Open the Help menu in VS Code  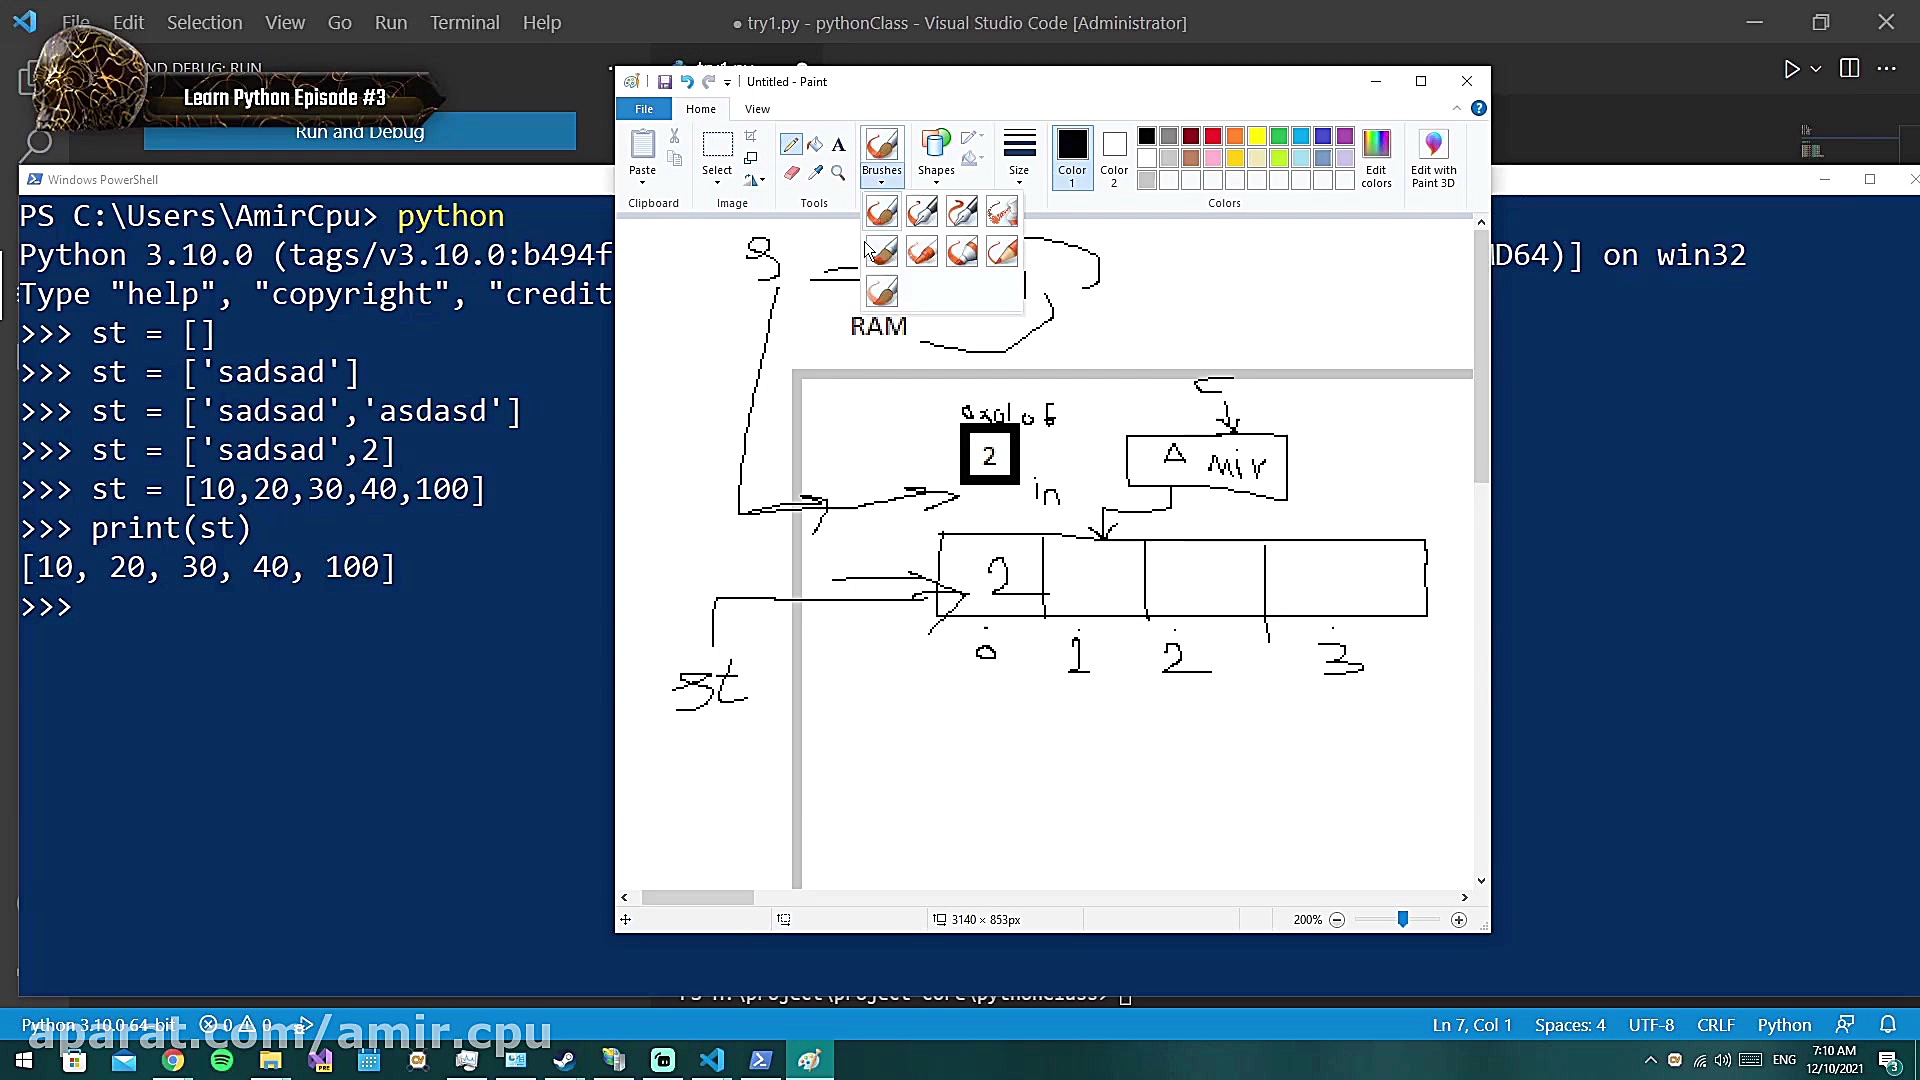tap(541, 22)
